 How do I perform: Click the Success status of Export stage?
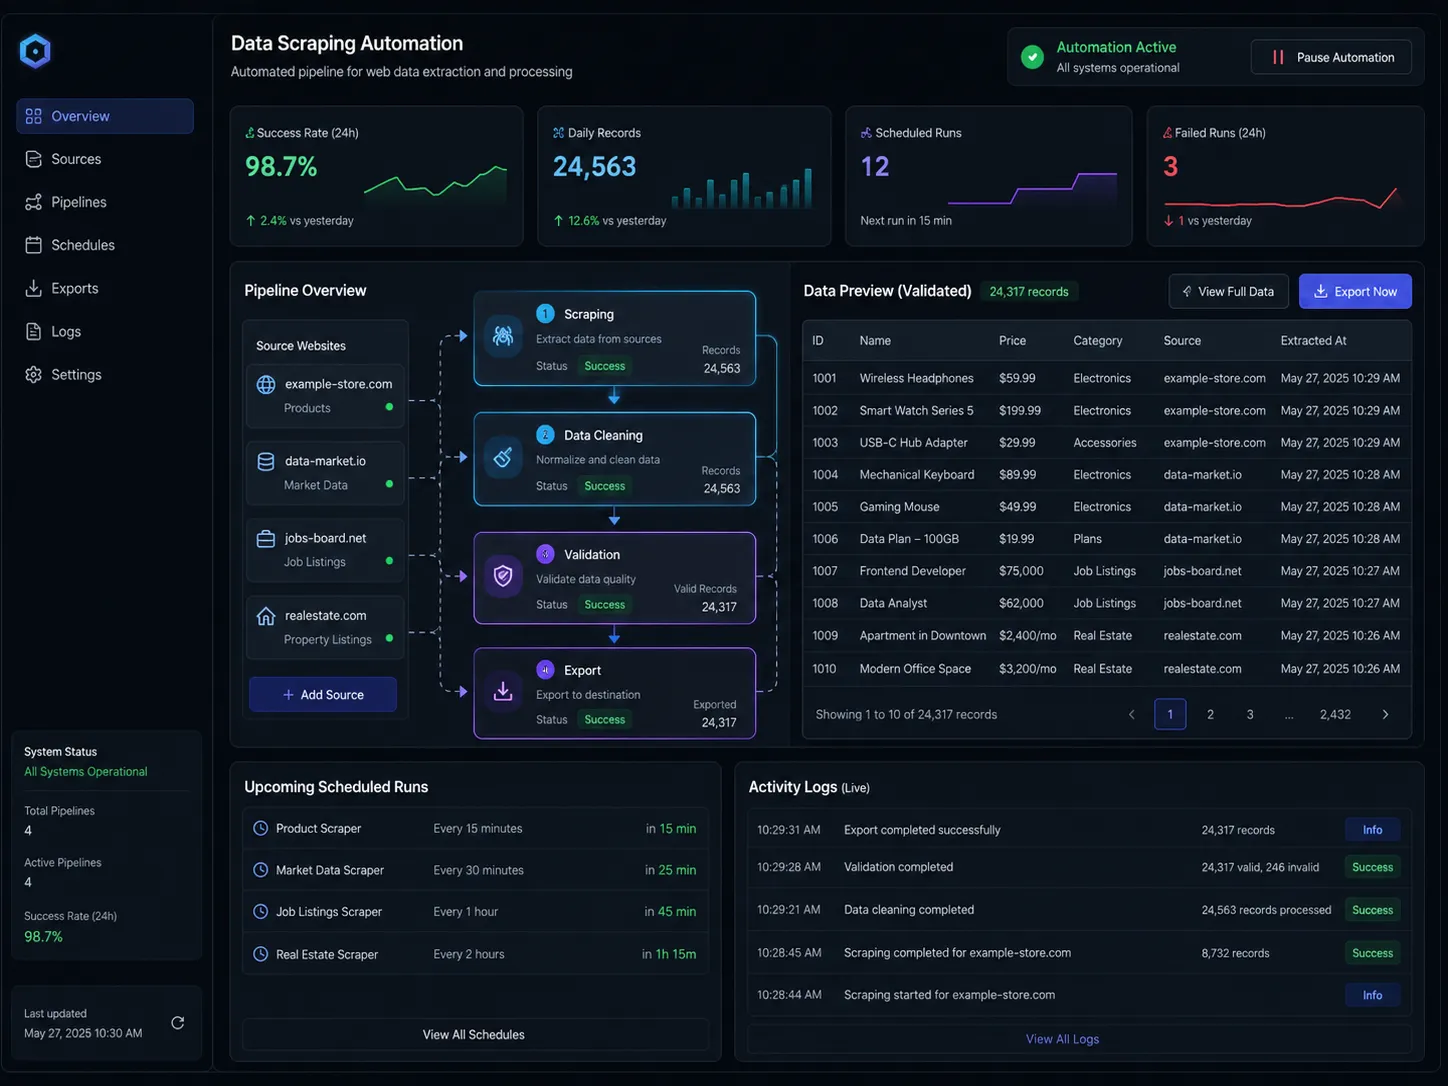[605, 720]
